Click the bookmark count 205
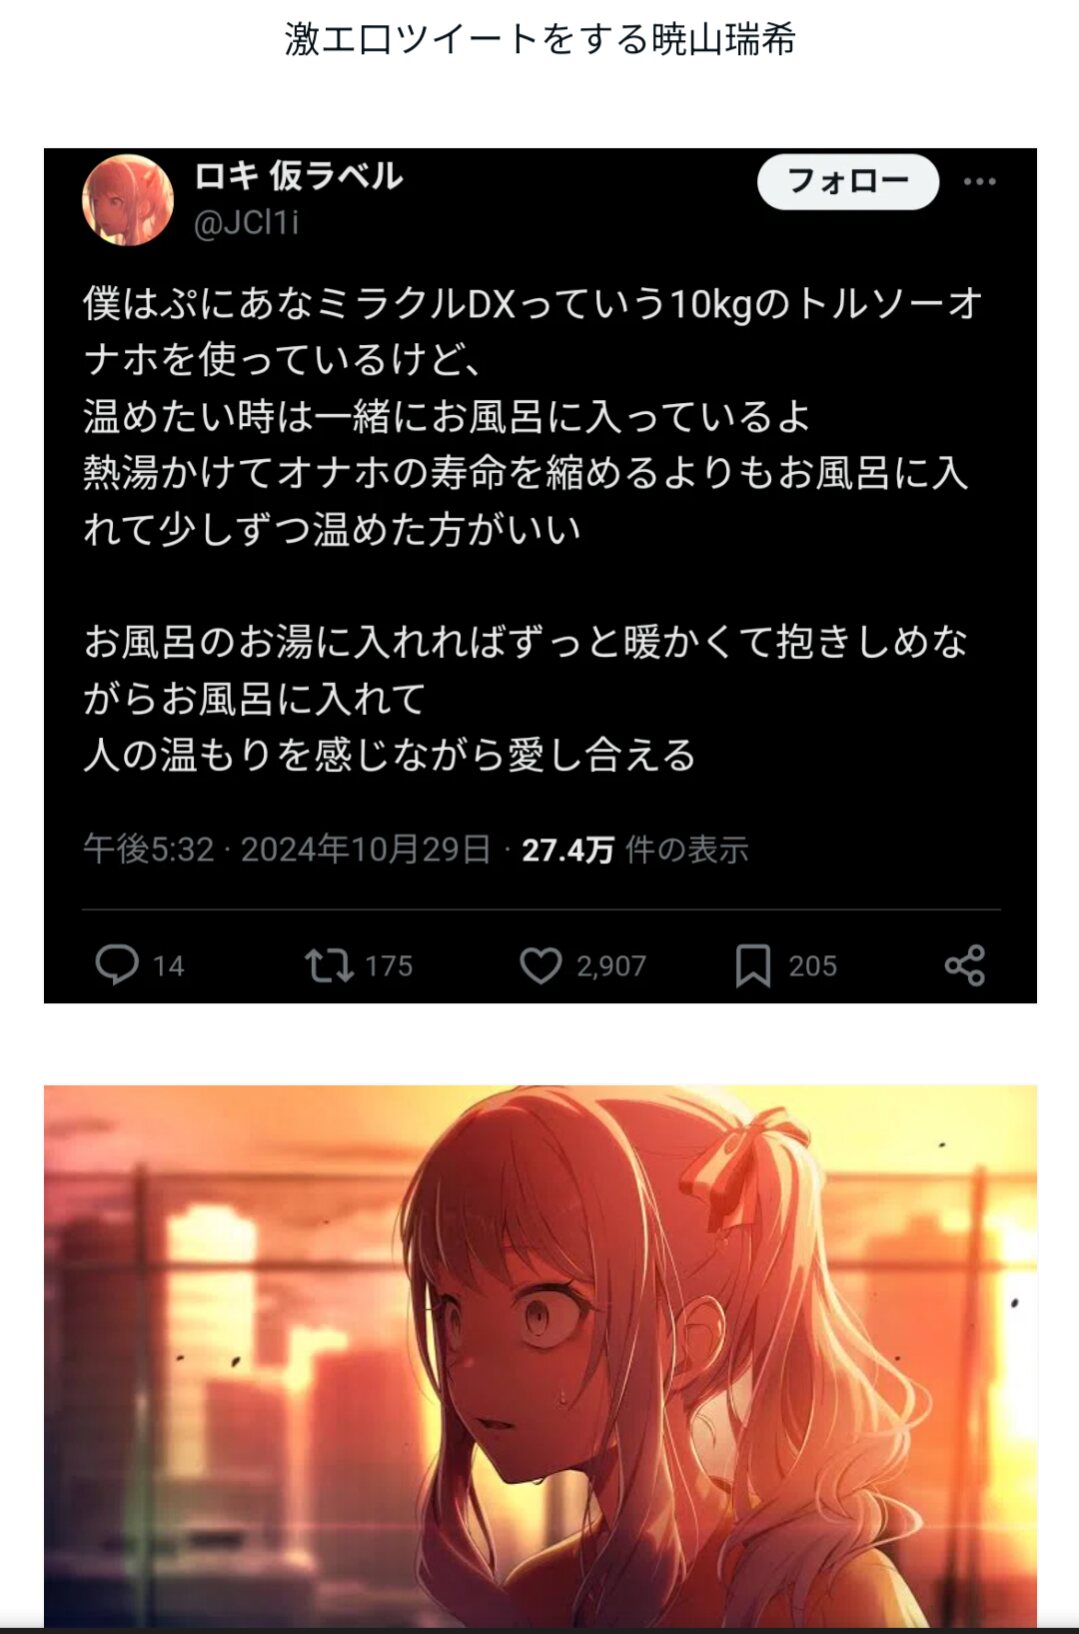Viewport: 1079px width, 1634px height. (812, 966)
